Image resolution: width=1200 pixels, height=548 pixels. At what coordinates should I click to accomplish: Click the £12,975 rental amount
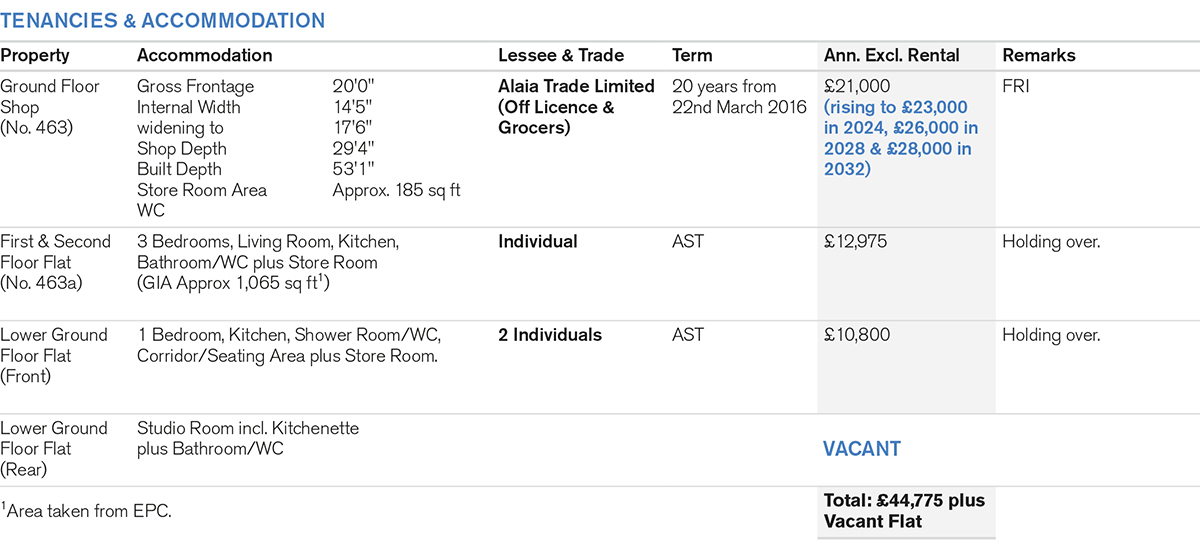click(x=856, y=242)
